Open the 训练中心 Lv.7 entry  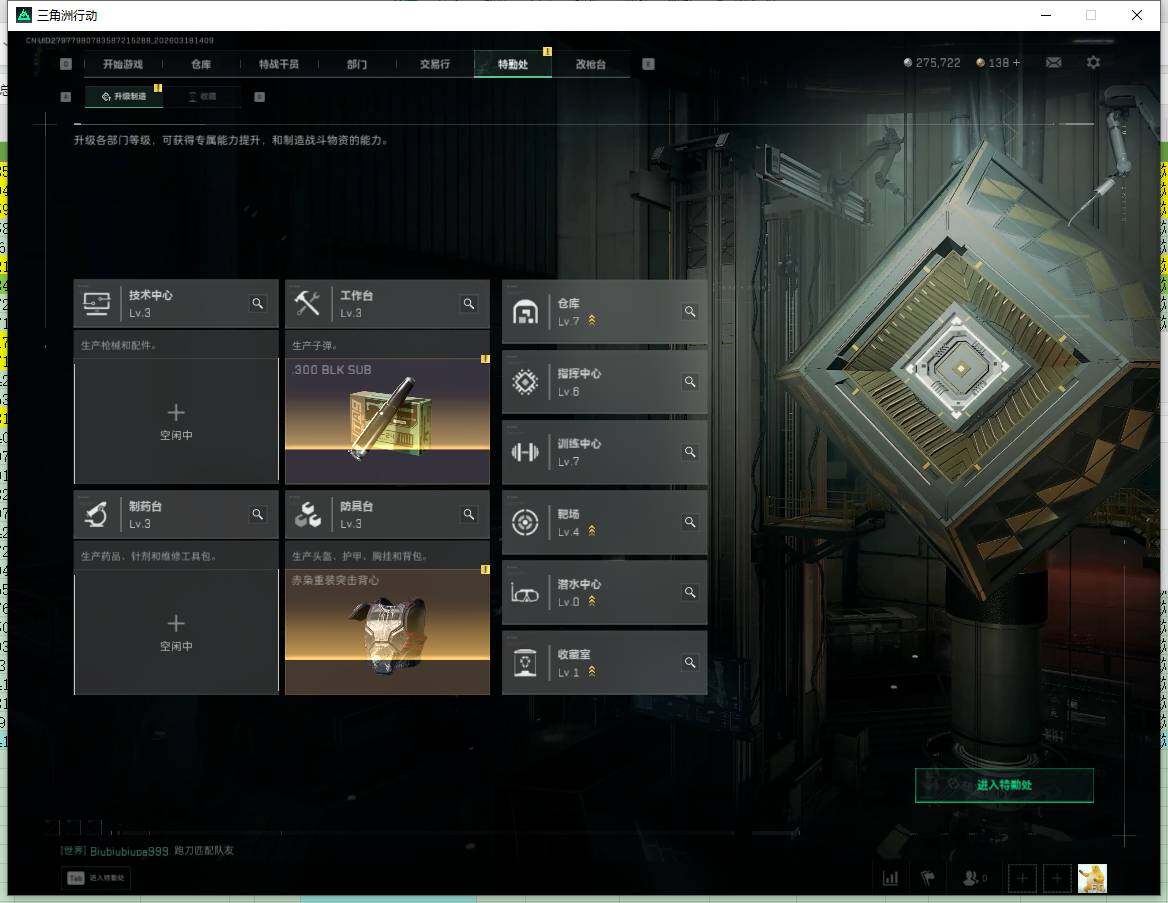[x=604, y=452]
